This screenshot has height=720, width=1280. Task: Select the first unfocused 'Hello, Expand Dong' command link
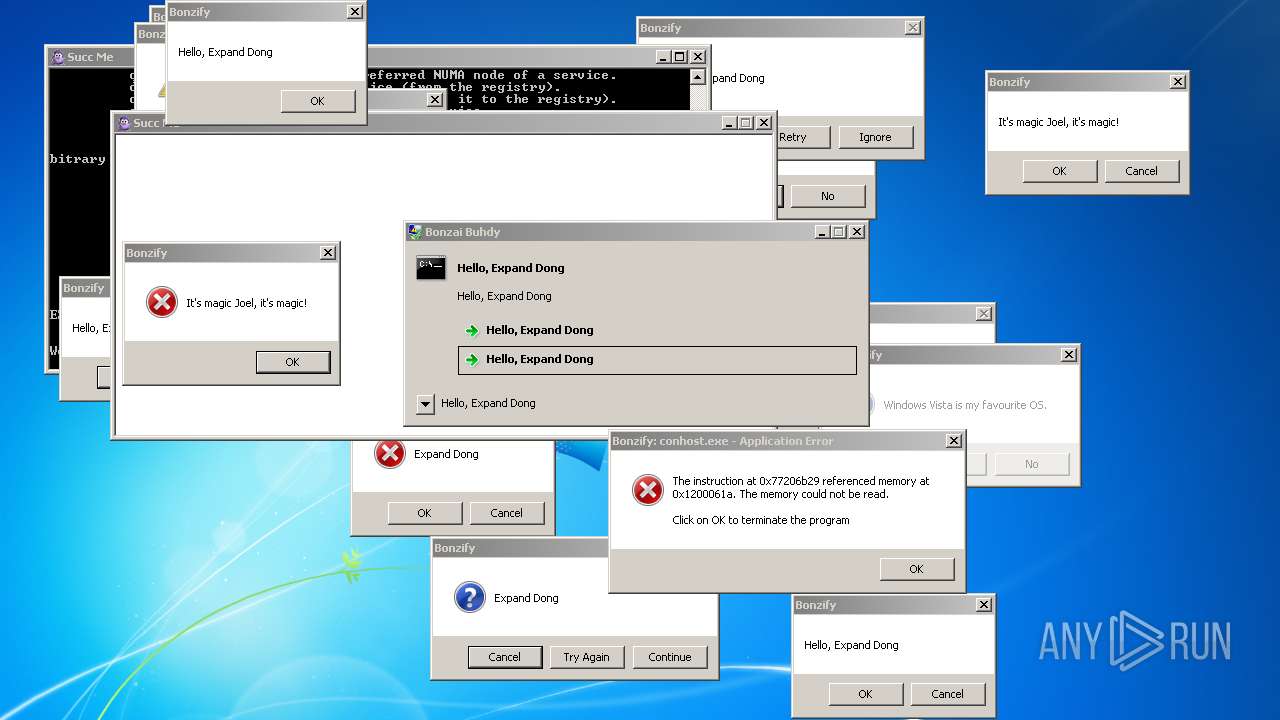tap(657, 330)
